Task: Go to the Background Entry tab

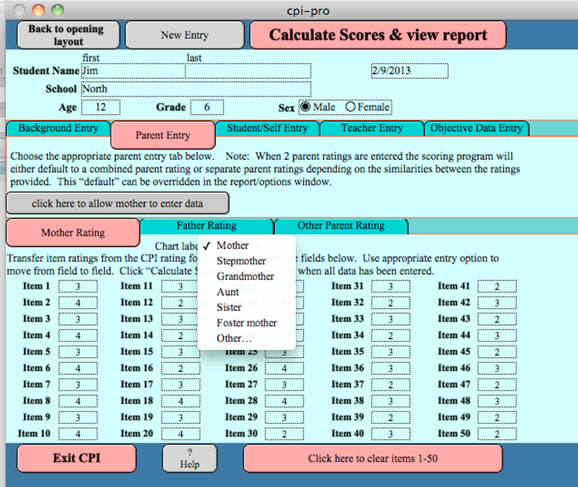Action: tap(58, 128)
